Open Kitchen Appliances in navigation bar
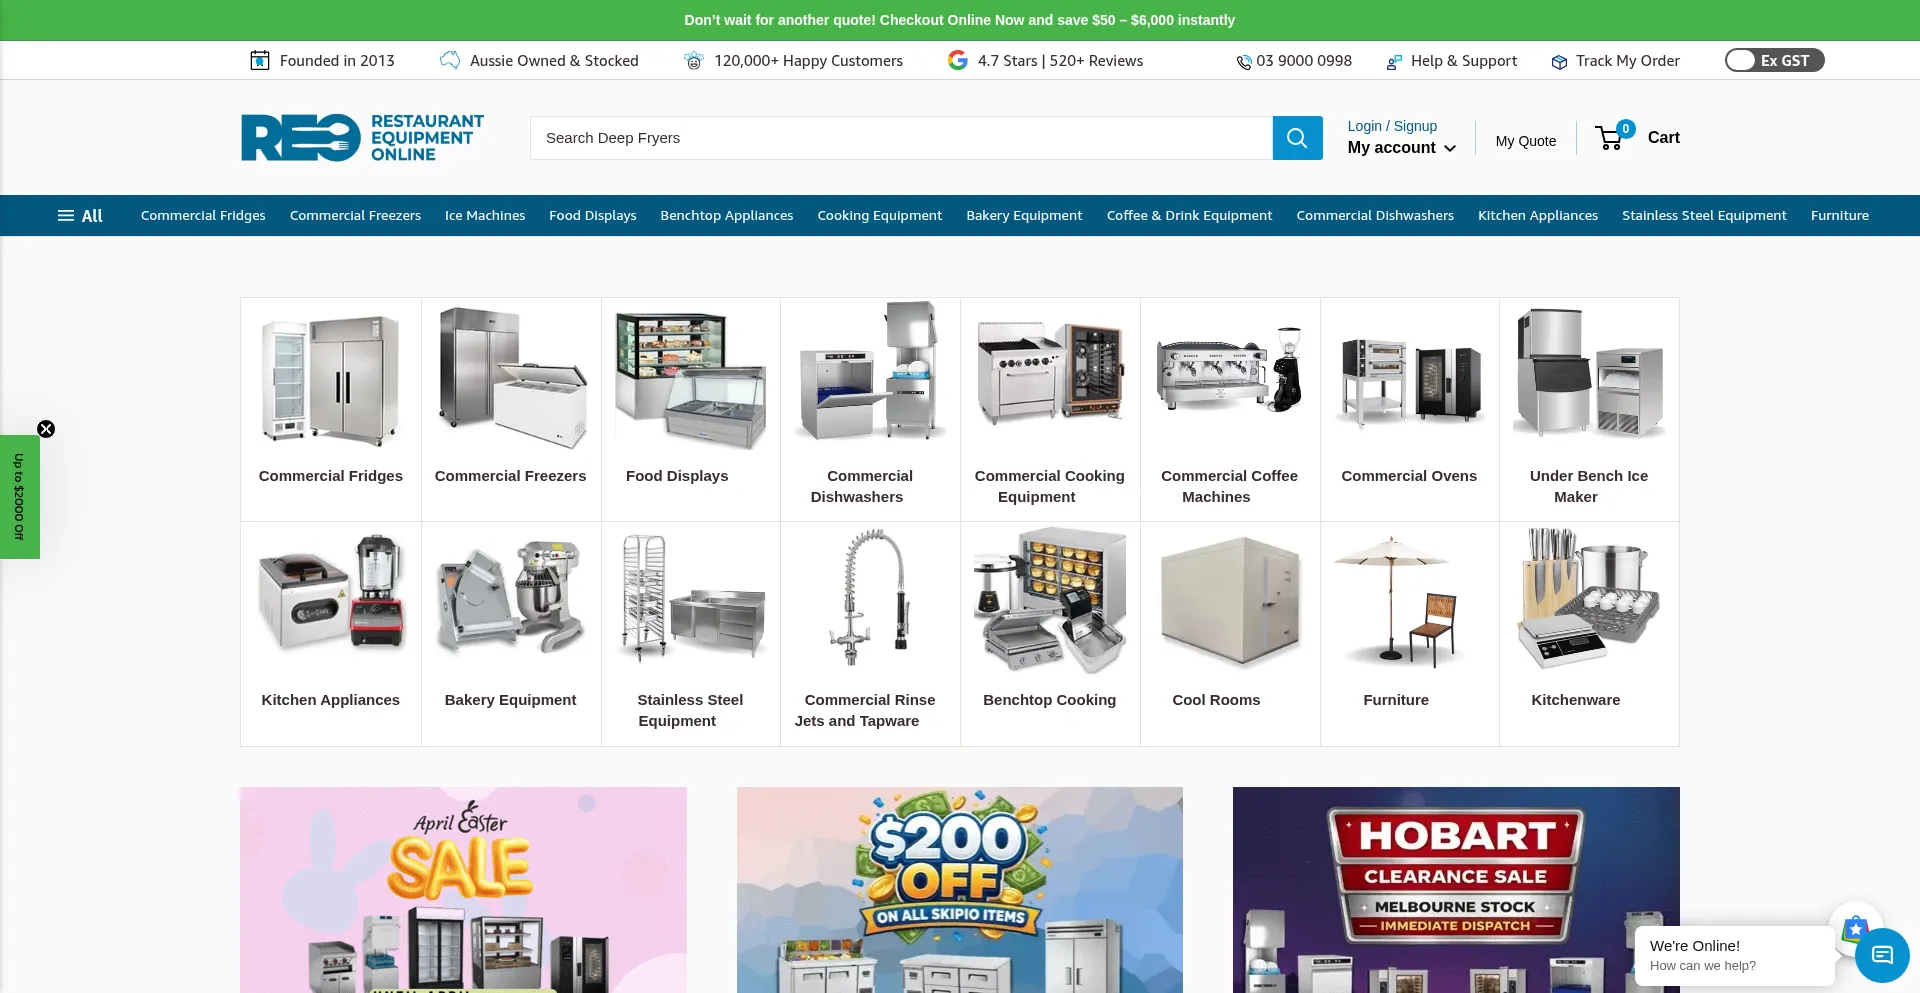The image size is (1920, 993). pos(1537,216)
